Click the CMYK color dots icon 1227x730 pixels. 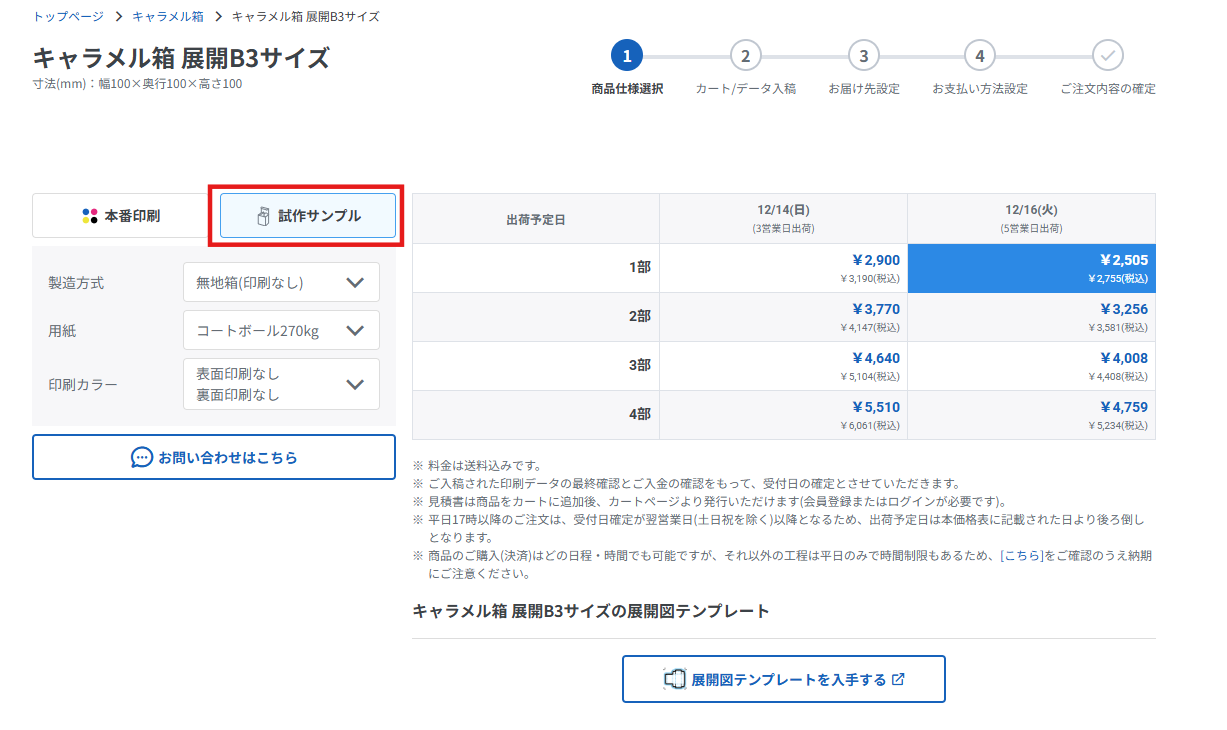coord(90,216)
